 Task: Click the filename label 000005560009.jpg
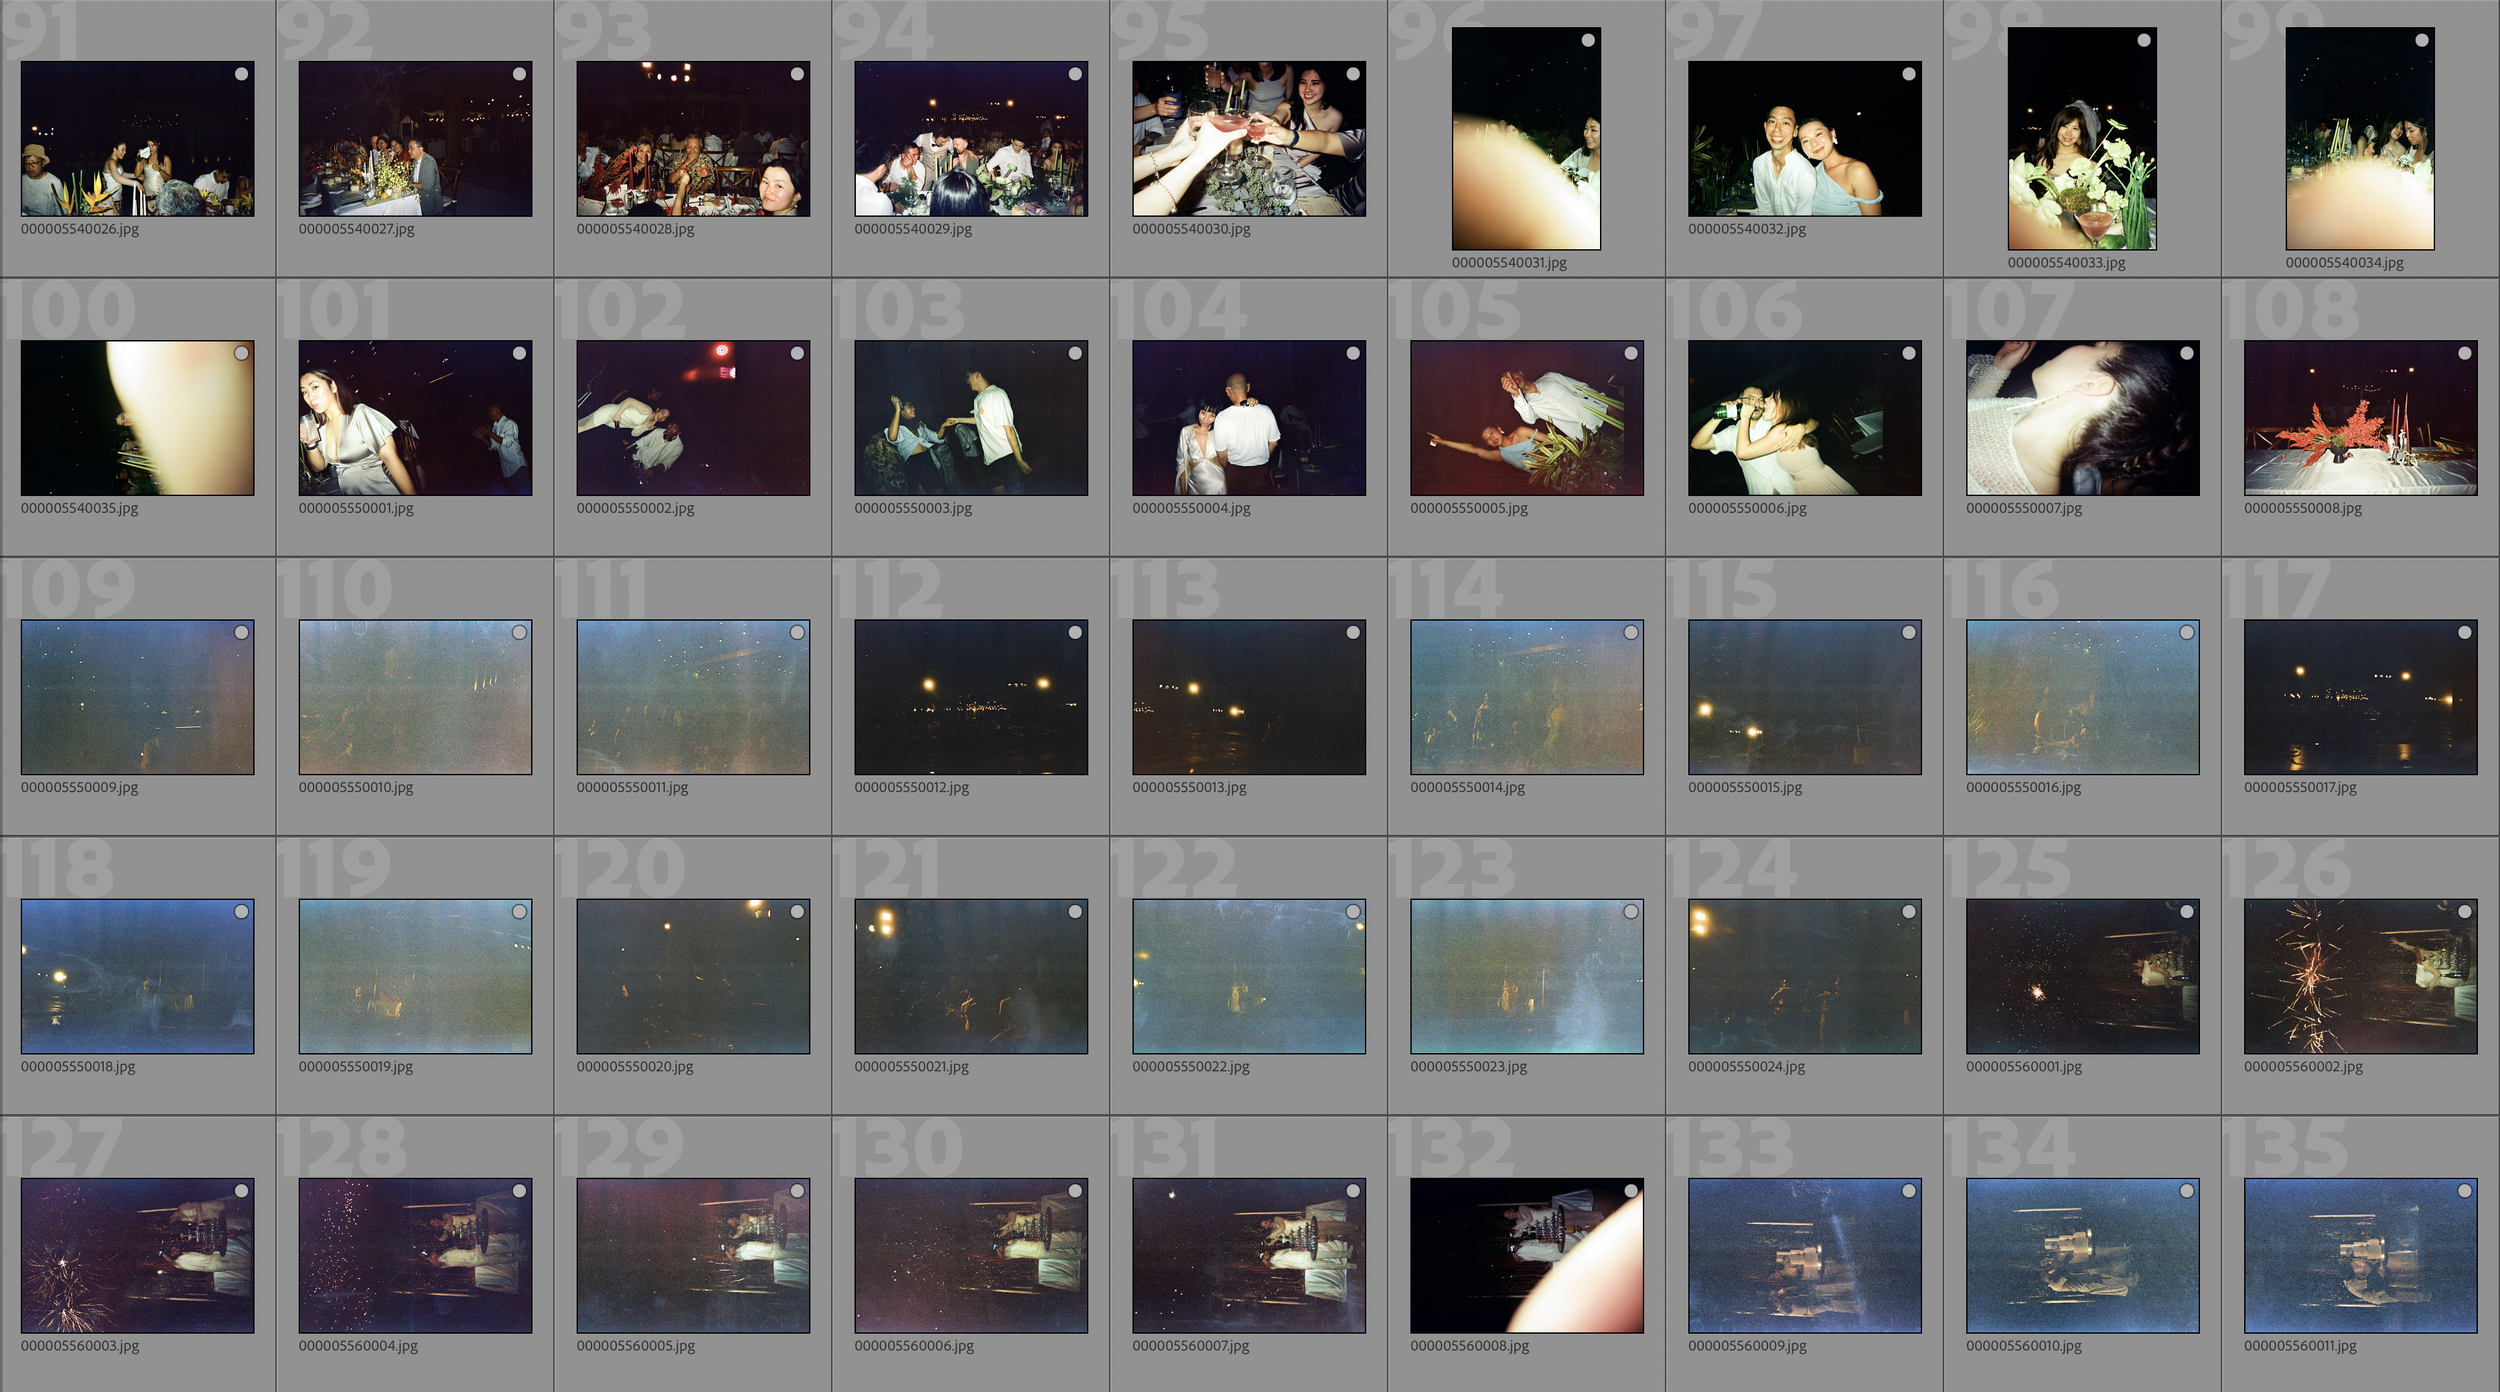pos(1746,1346)
